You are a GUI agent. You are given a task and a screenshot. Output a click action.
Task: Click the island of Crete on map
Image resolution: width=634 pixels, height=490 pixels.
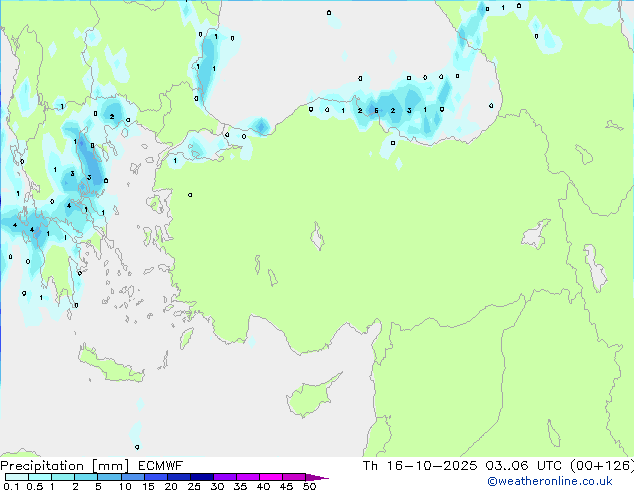point(111,364)
